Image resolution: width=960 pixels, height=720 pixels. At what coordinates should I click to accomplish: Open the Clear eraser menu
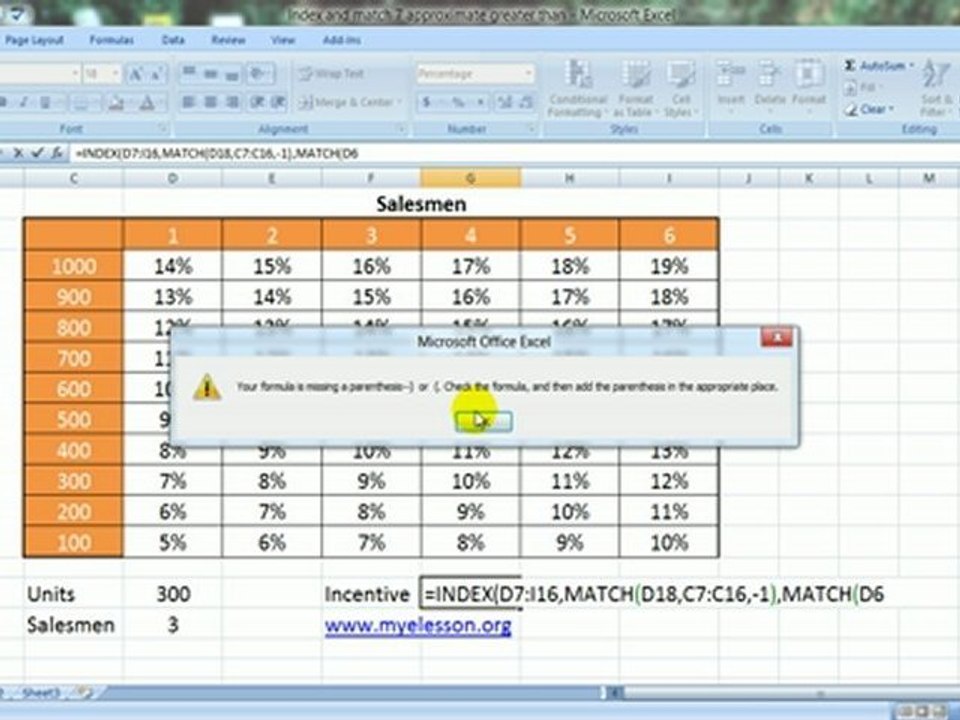pyautogui.click(x=869, y=110)
